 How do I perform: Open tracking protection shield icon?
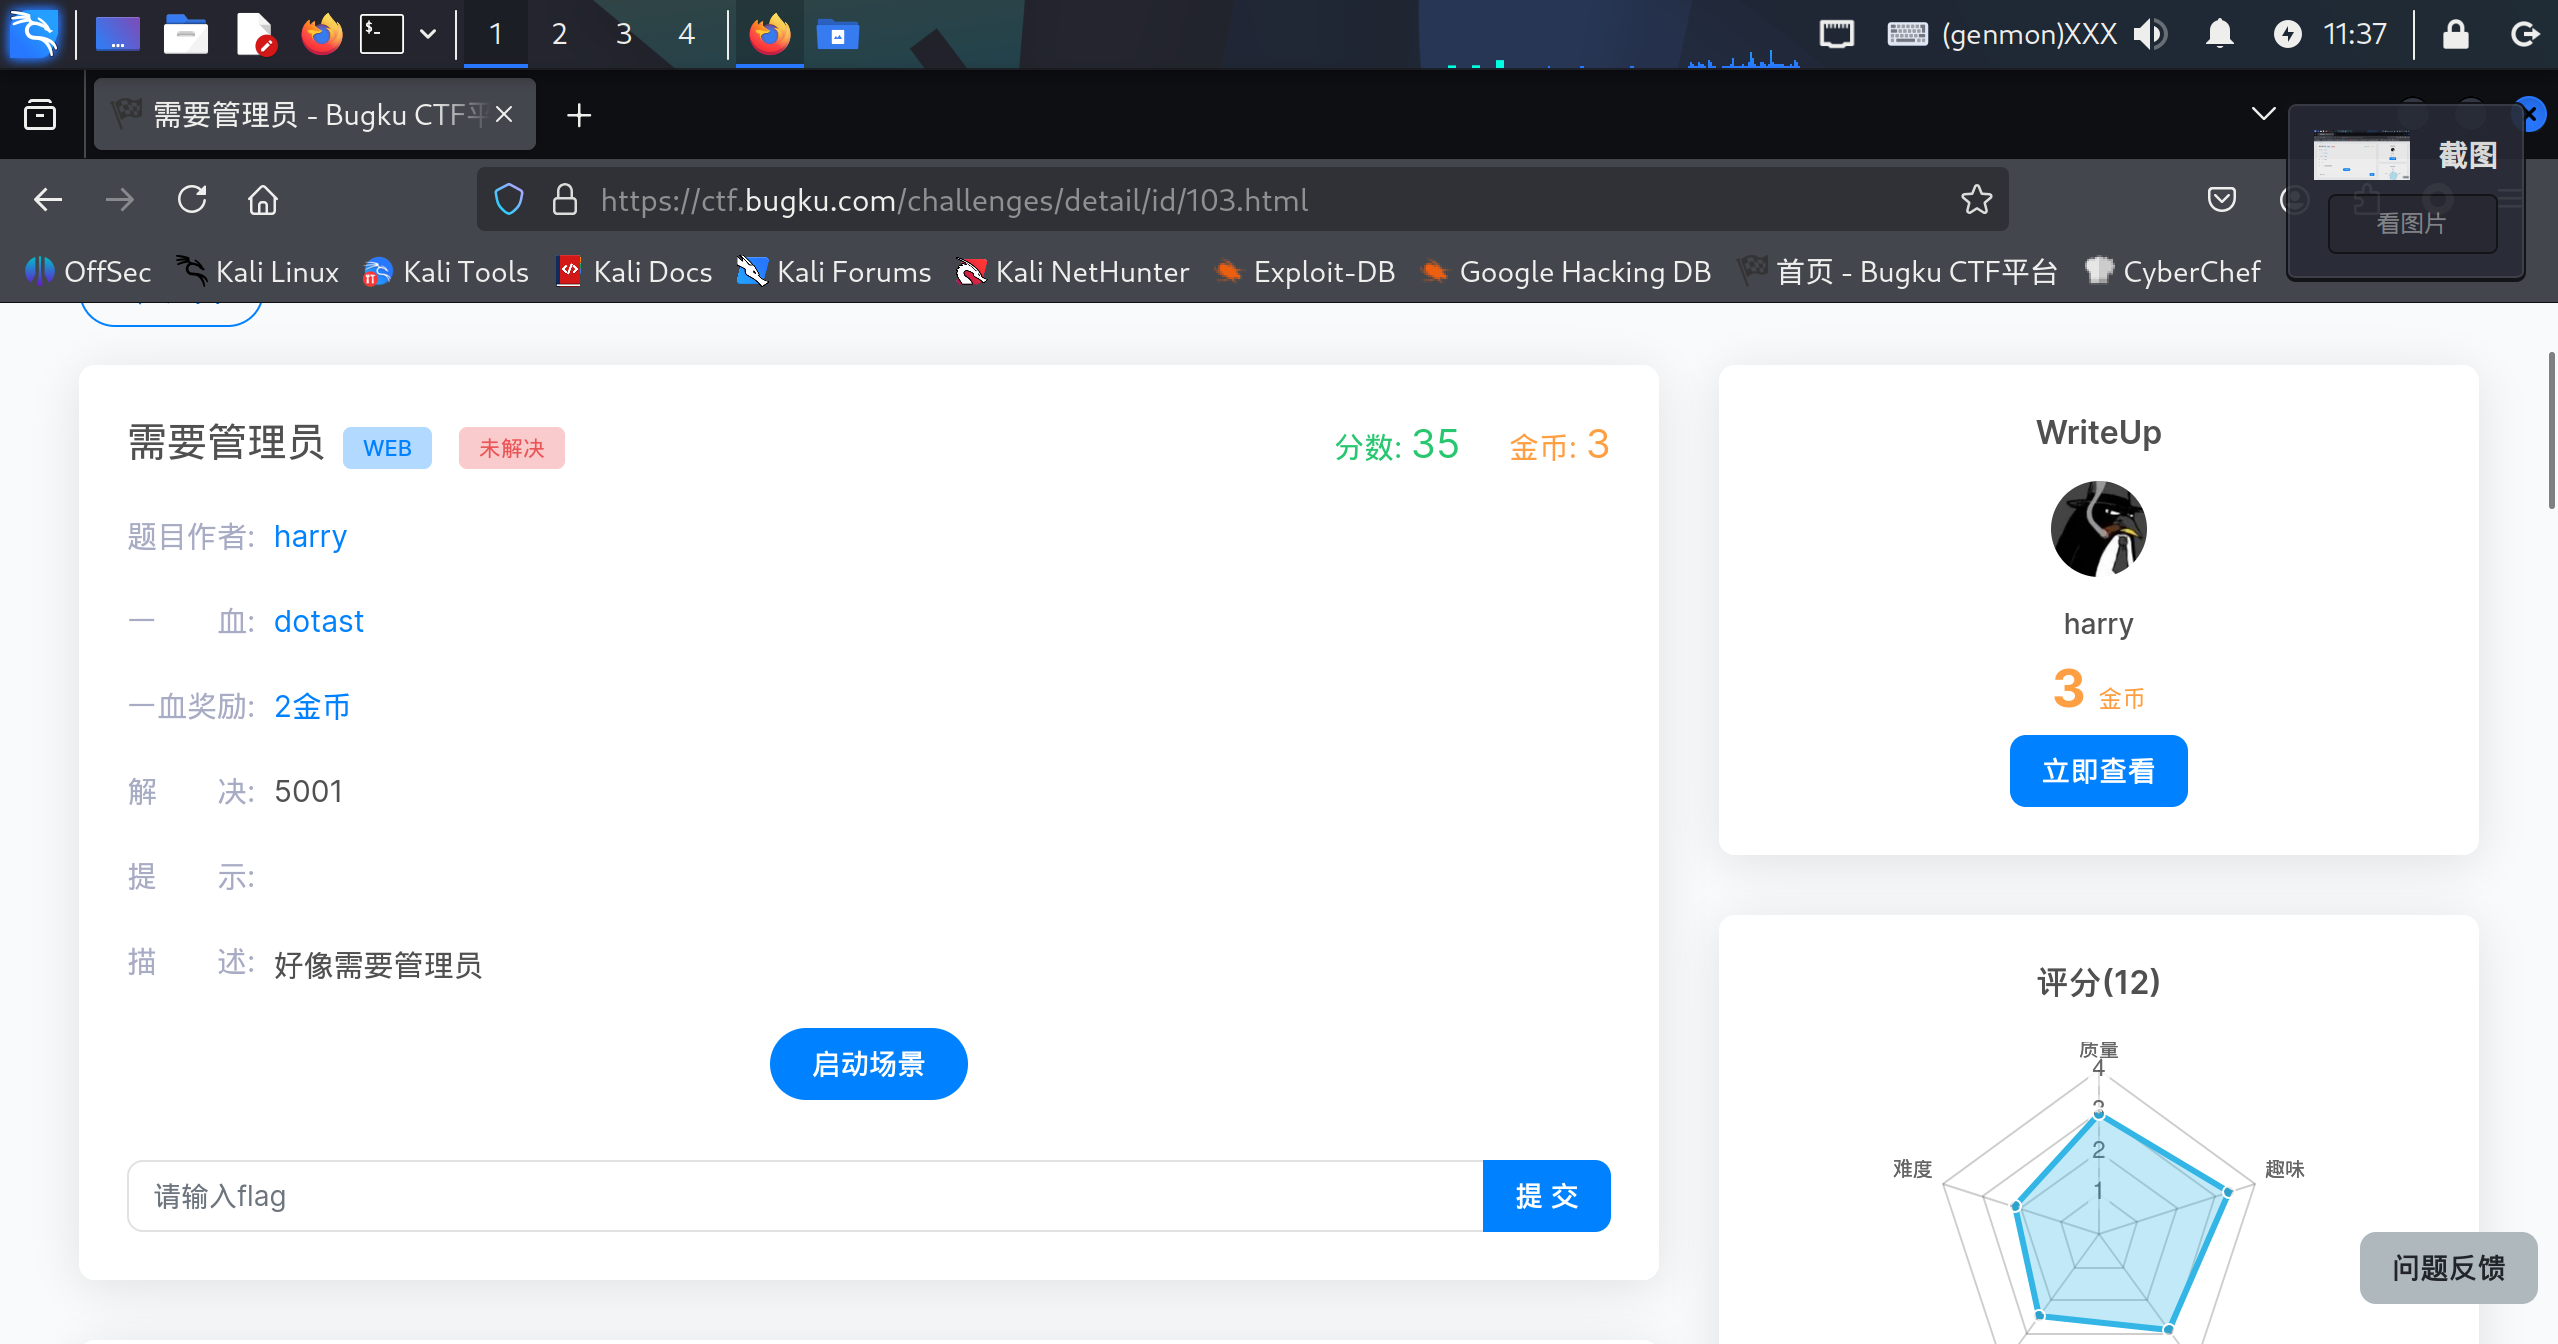[x=509, y=200]
